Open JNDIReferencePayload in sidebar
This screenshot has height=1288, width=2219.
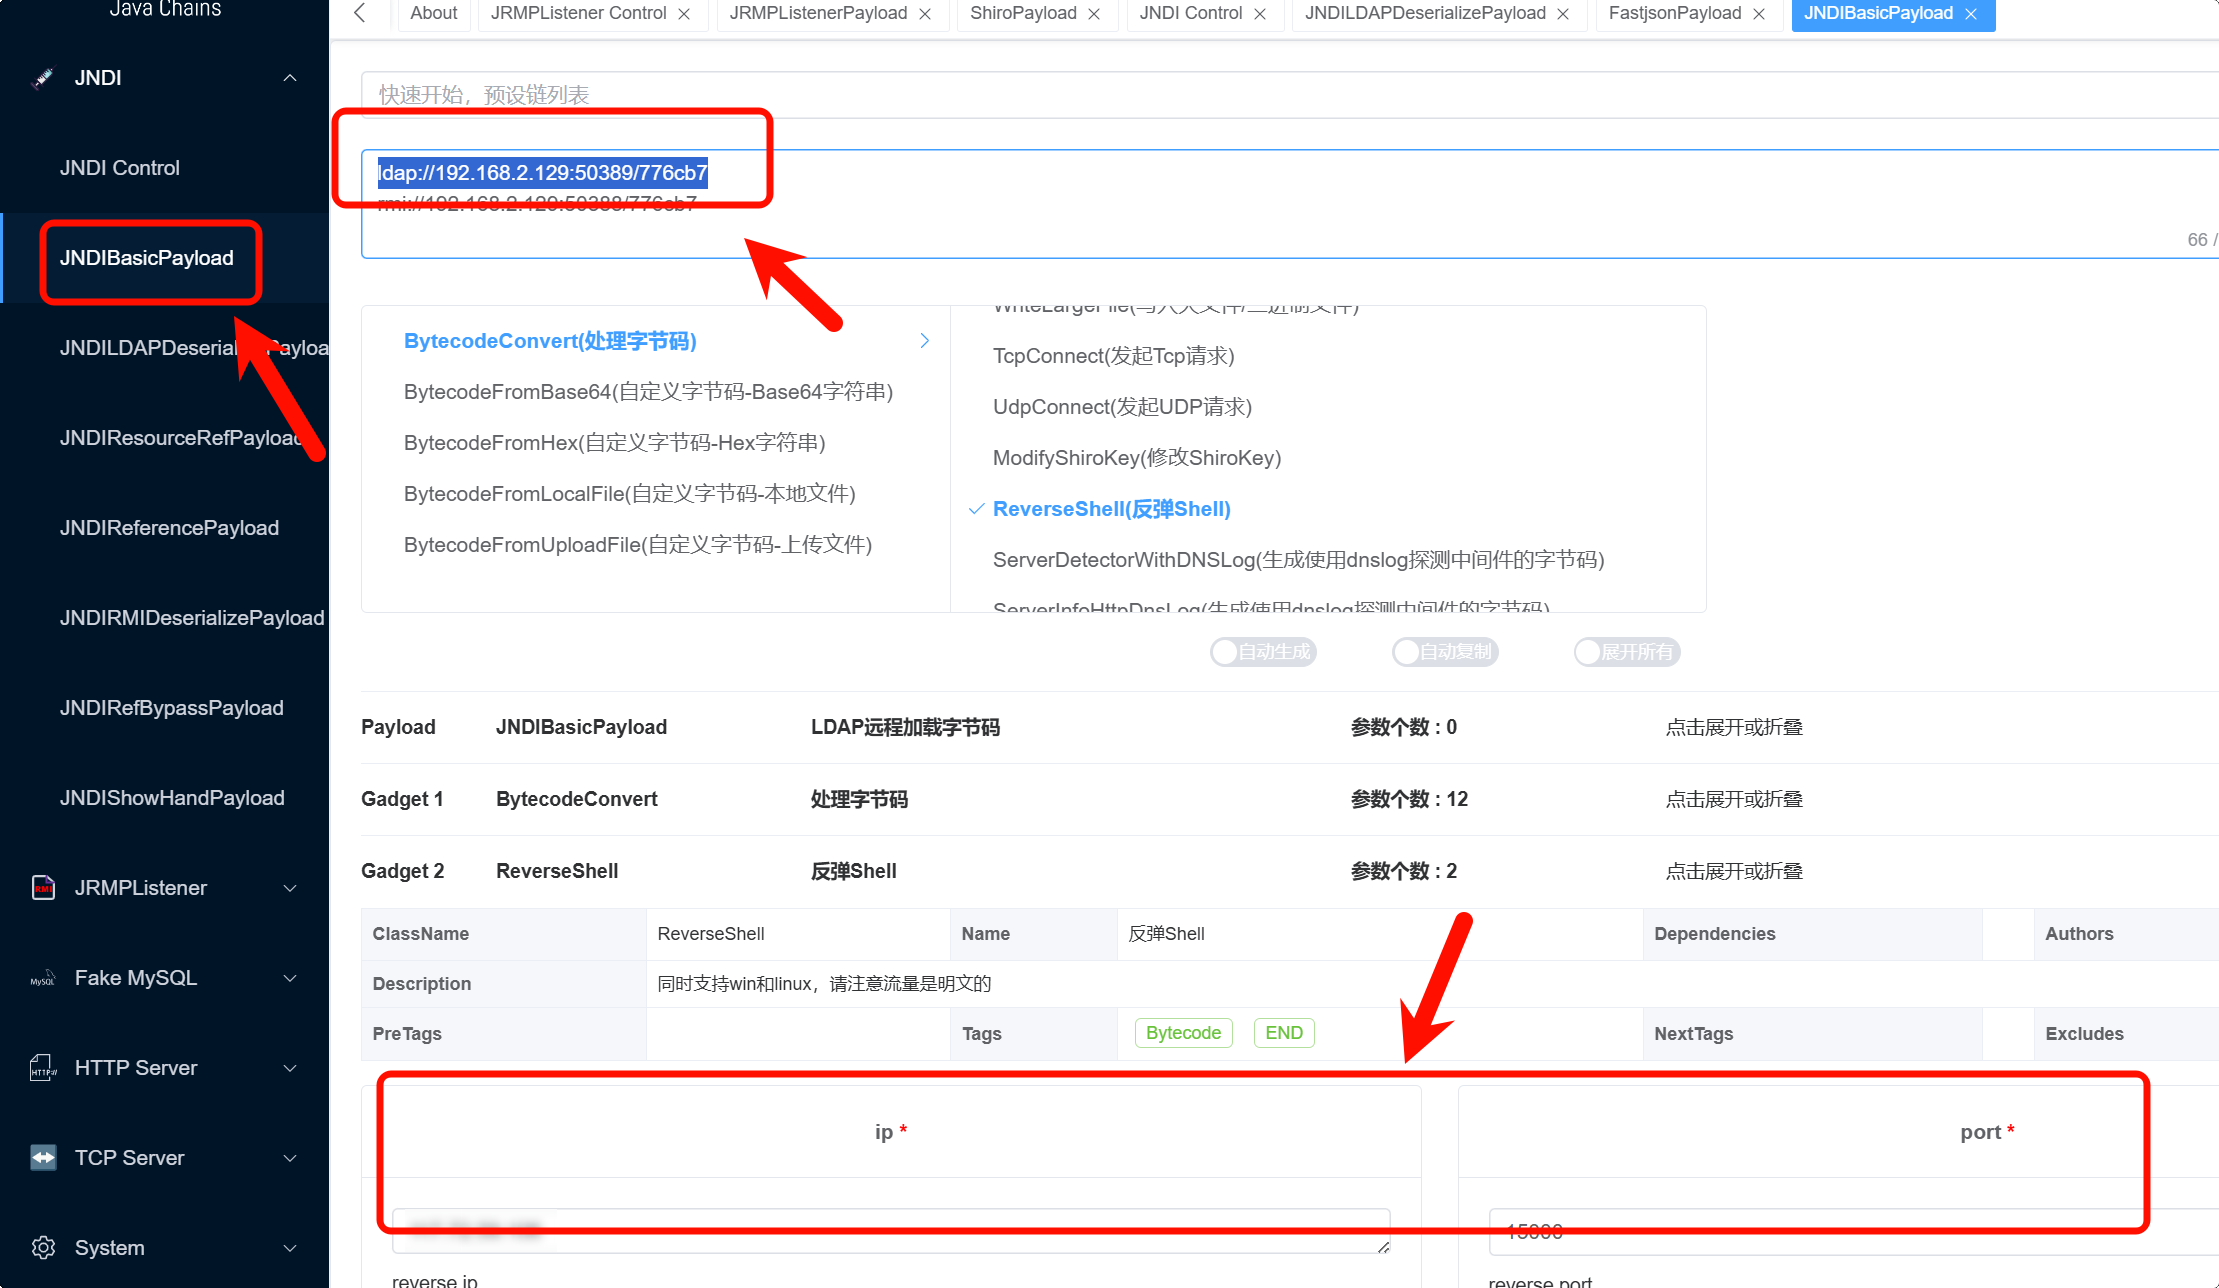(x=169, y=528)
